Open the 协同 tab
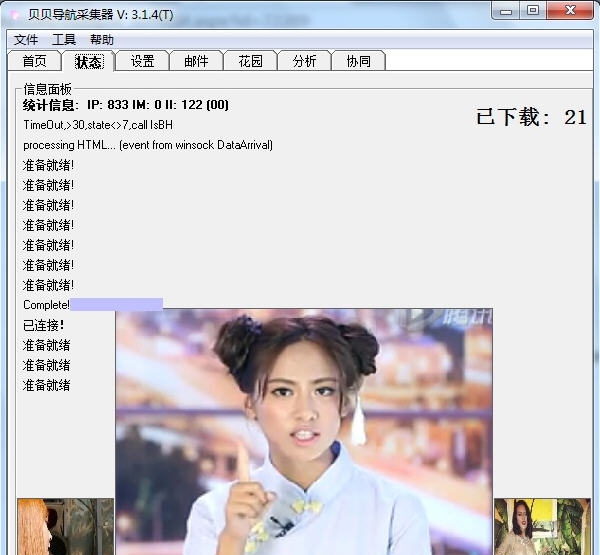 (358, 61)
